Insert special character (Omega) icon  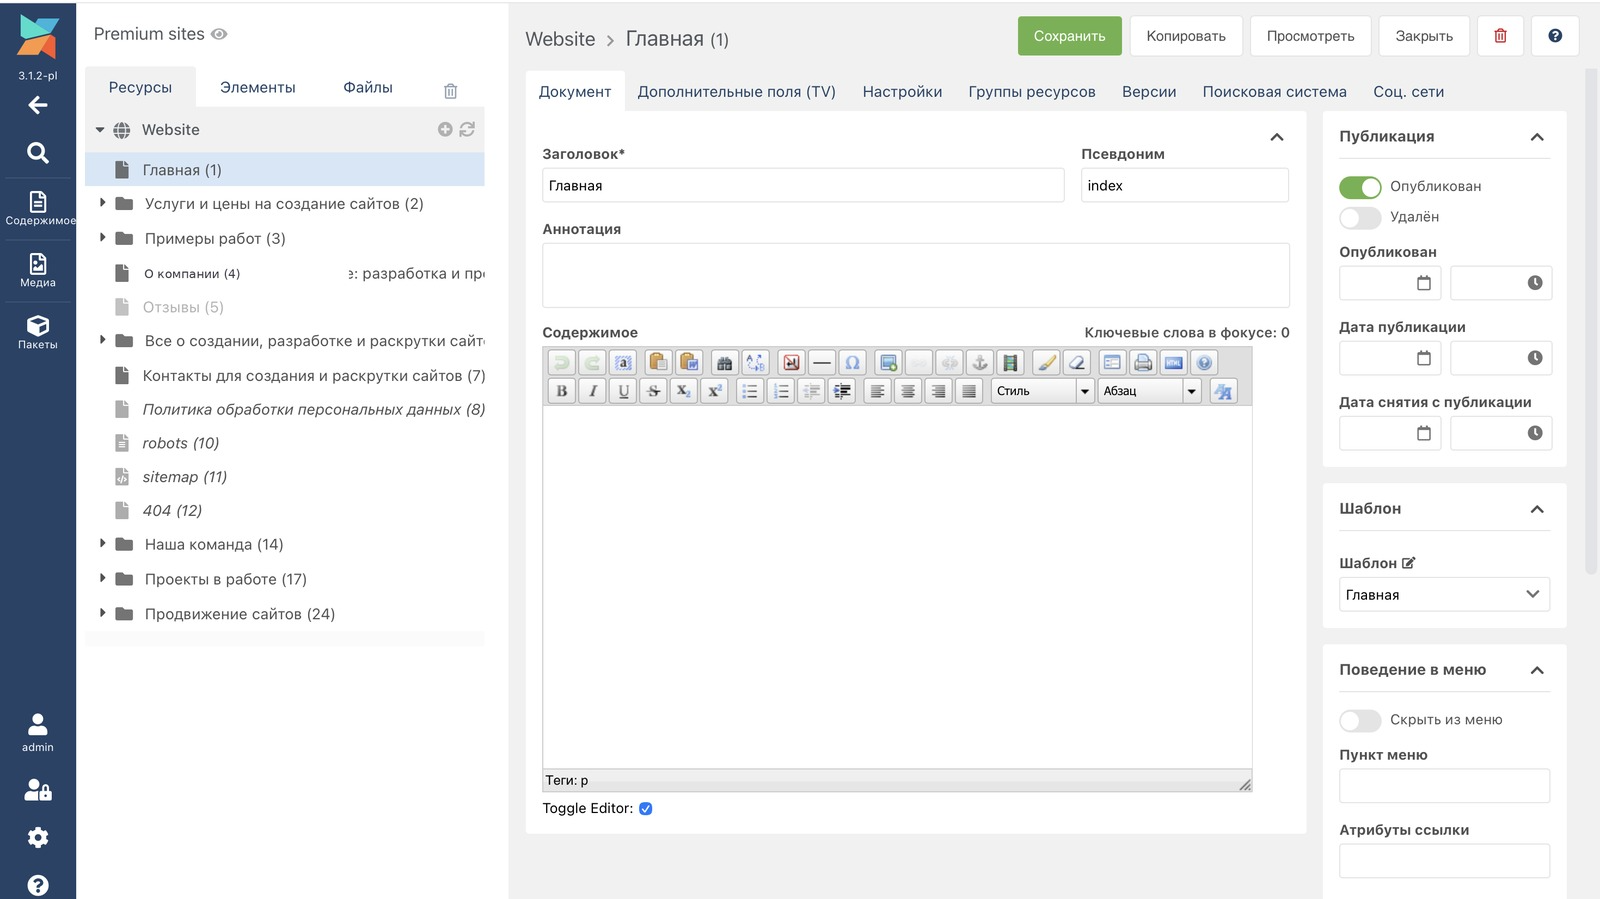(x=852, y=363)
